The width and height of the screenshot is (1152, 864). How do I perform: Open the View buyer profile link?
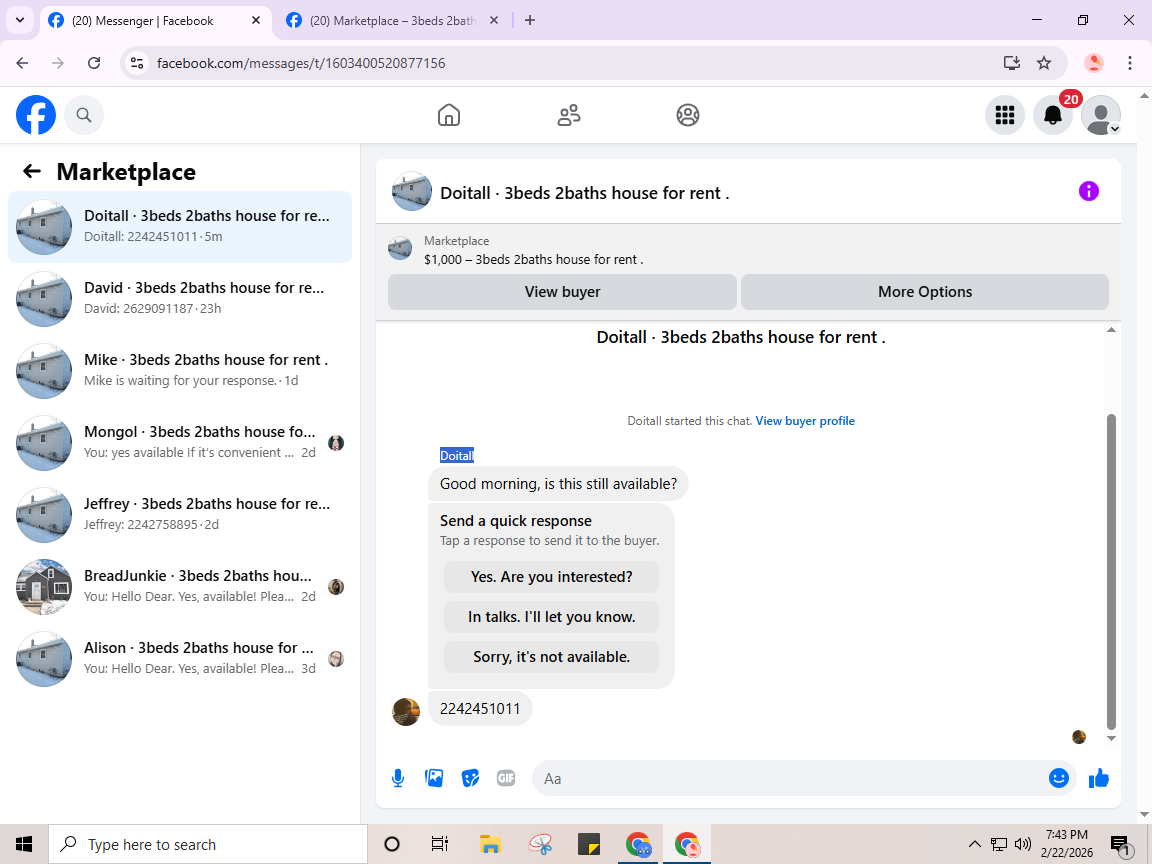[x=804, y=421]
